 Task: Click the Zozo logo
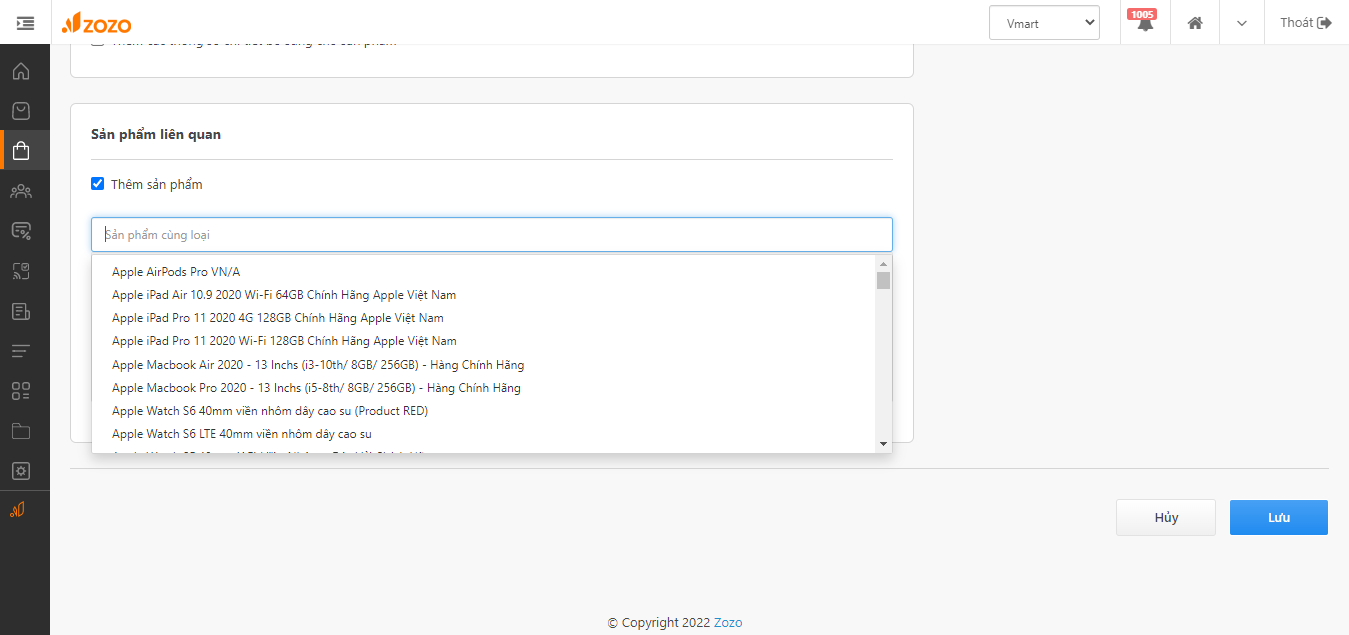click(x=96, y=23)
